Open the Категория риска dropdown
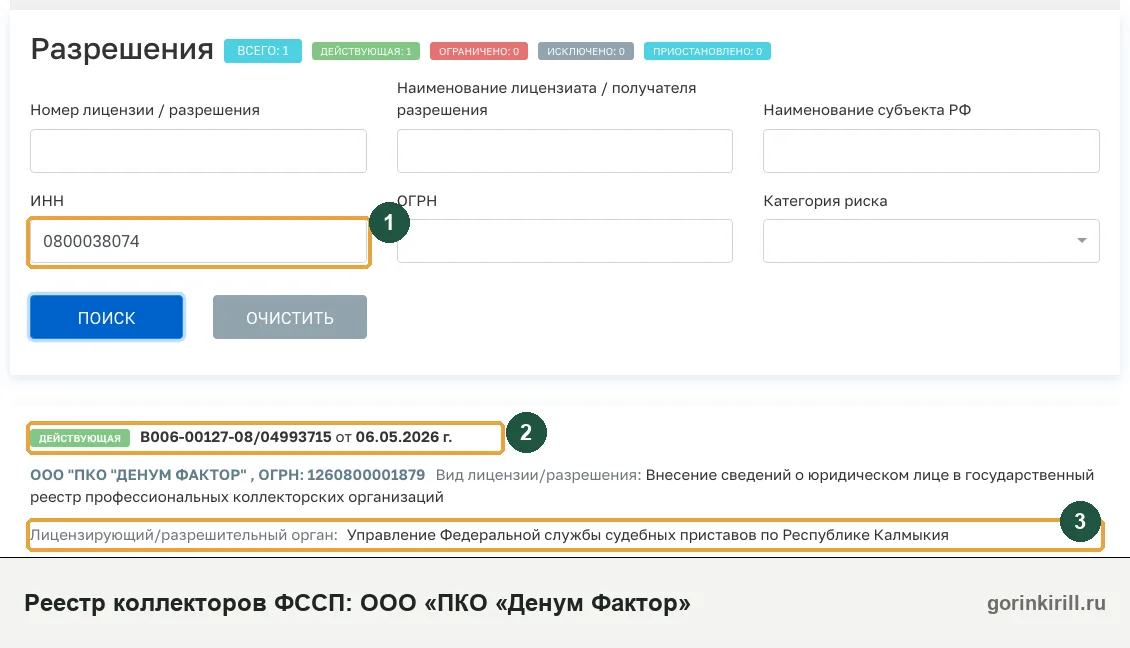 click(x=931, y=241)
